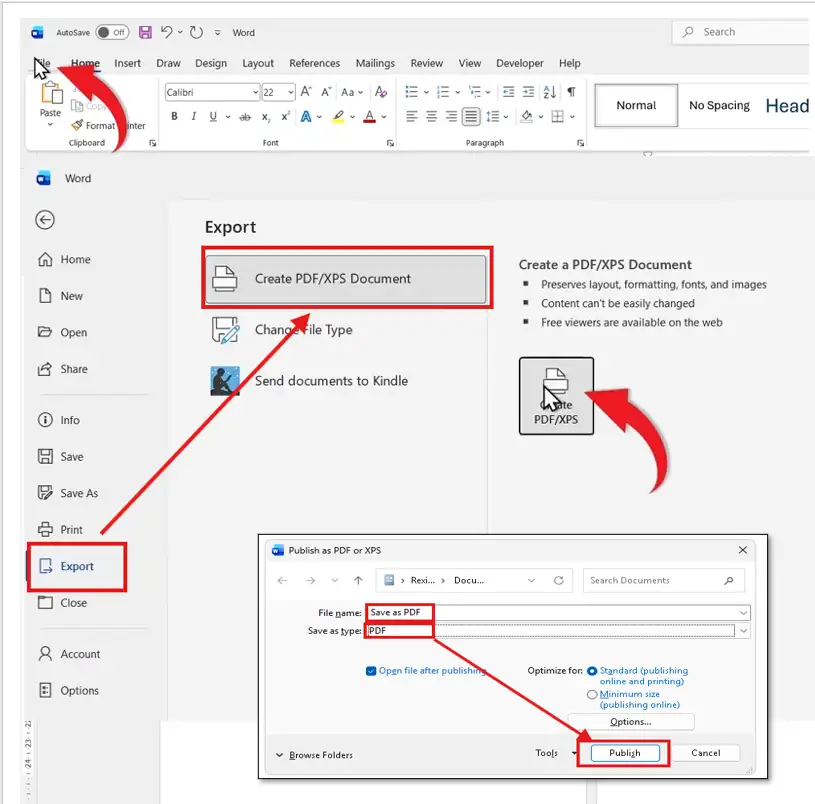The image size is (815, 804).
Task: Click the Bullets list icon
Action: pyautogui.click(x=411, y=92)
